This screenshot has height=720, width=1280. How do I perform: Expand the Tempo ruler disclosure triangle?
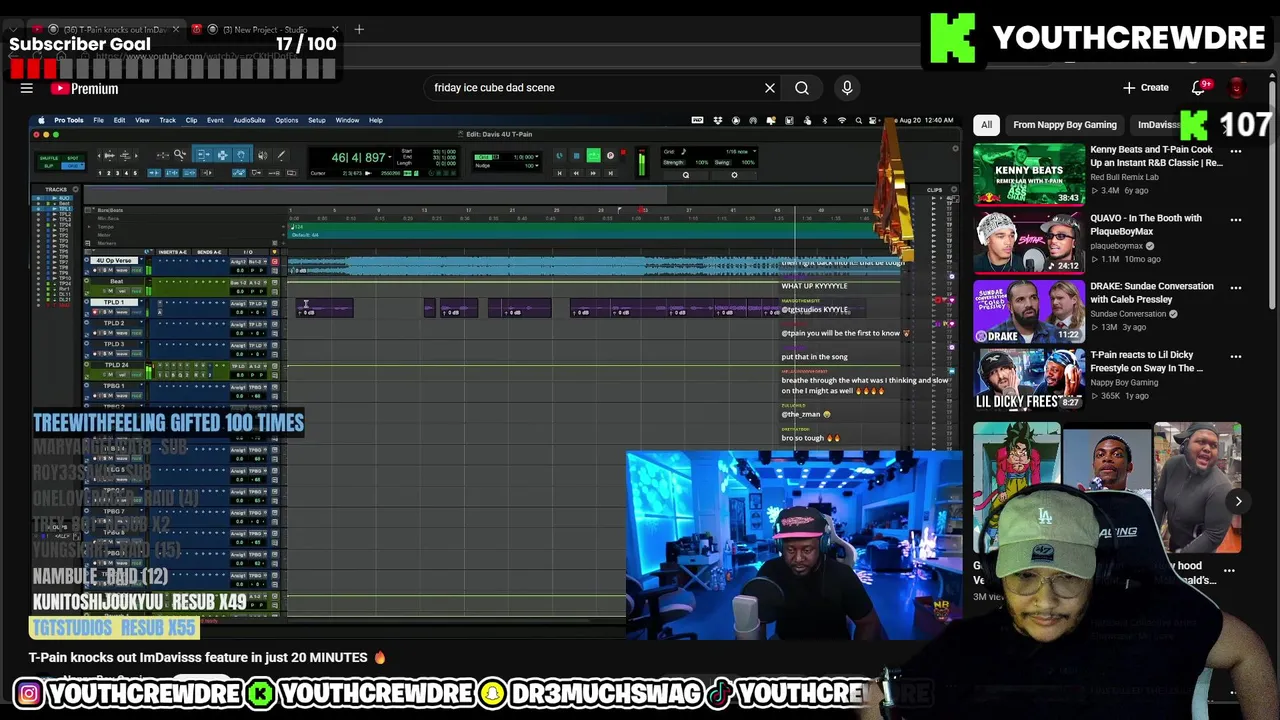[x=89, y=227]
